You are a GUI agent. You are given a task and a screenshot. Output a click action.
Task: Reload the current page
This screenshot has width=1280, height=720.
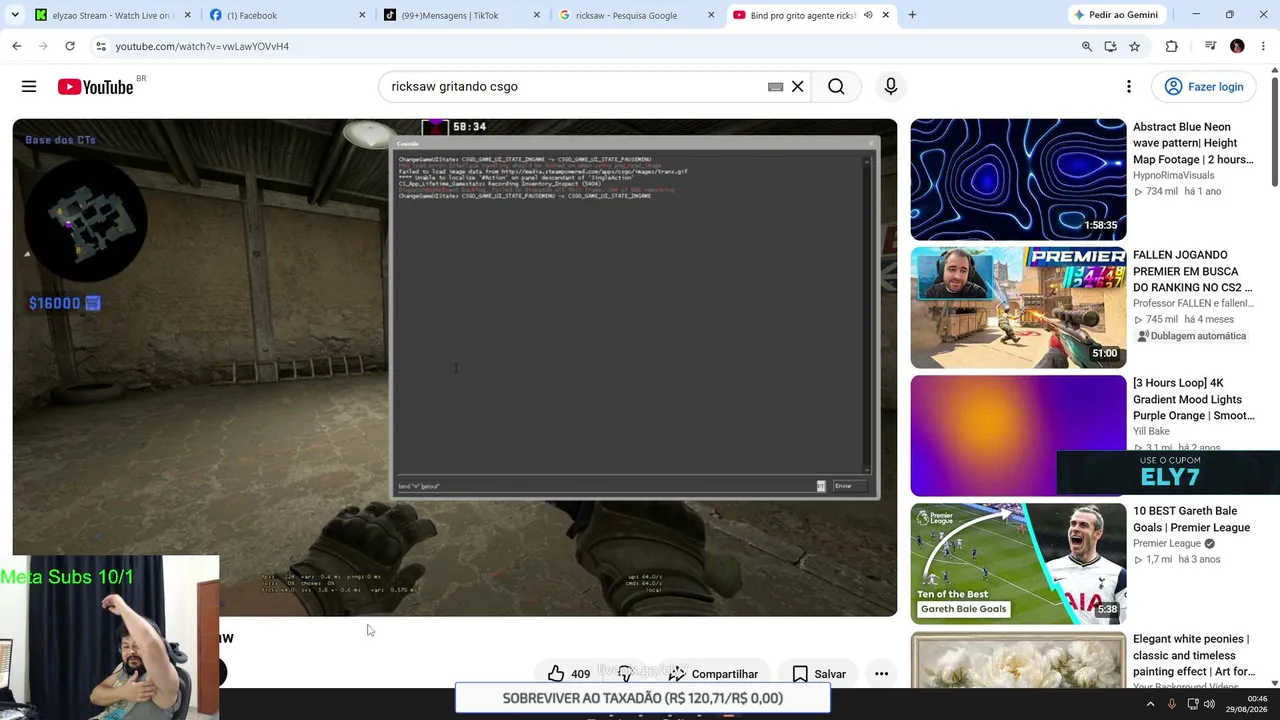point(70,46)
